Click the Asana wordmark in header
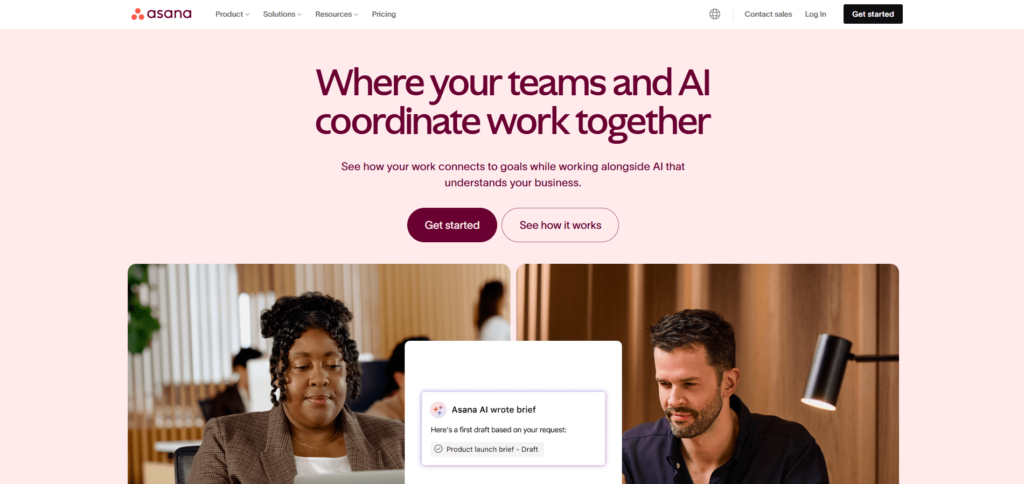Image resolution: width=1024 pixels, height=484 pixels. coord(170,14)
